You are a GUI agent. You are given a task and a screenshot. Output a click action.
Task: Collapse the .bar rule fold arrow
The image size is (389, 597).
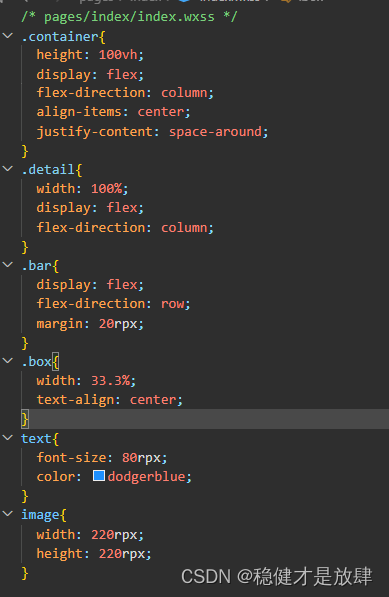coord(8,265)
